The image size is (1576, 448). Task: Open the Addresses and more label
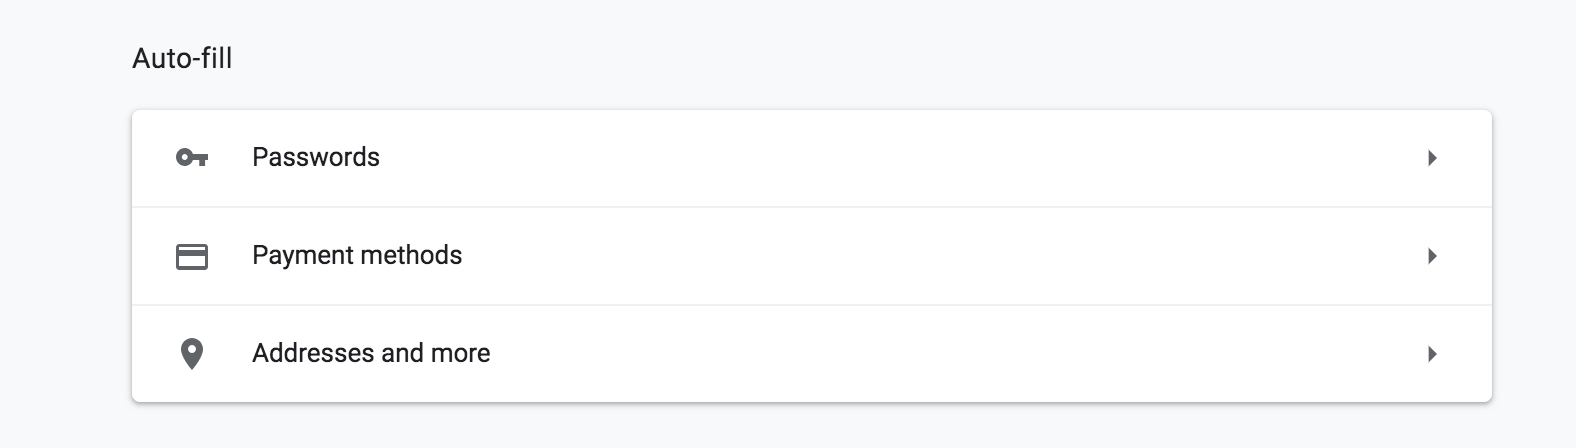tap(371, 353)
